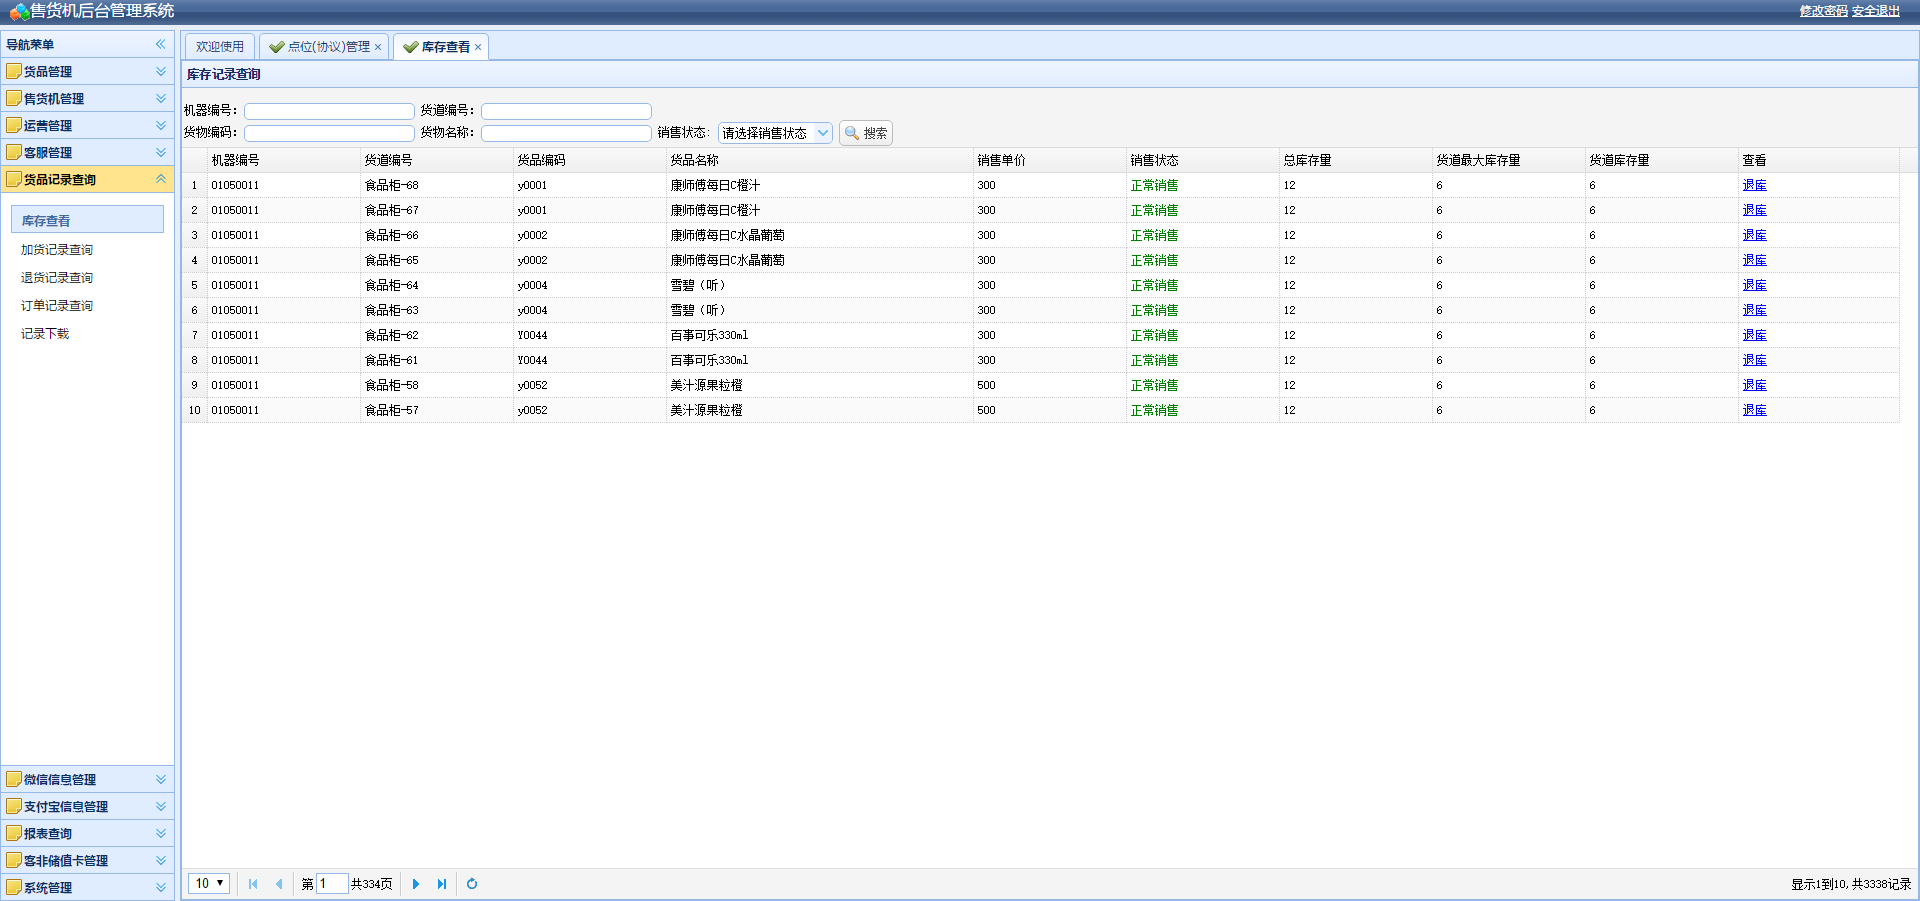The height and width of the screenshot is (901, 1920).
Task: Click folder icon beside 支付宝信息管理
Action: click(14, 806)
